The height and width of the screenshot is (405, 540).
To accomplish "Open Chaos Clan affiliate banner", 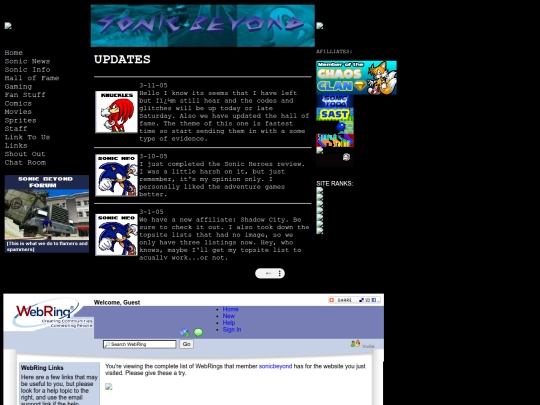I will click(x=356, y=77).
